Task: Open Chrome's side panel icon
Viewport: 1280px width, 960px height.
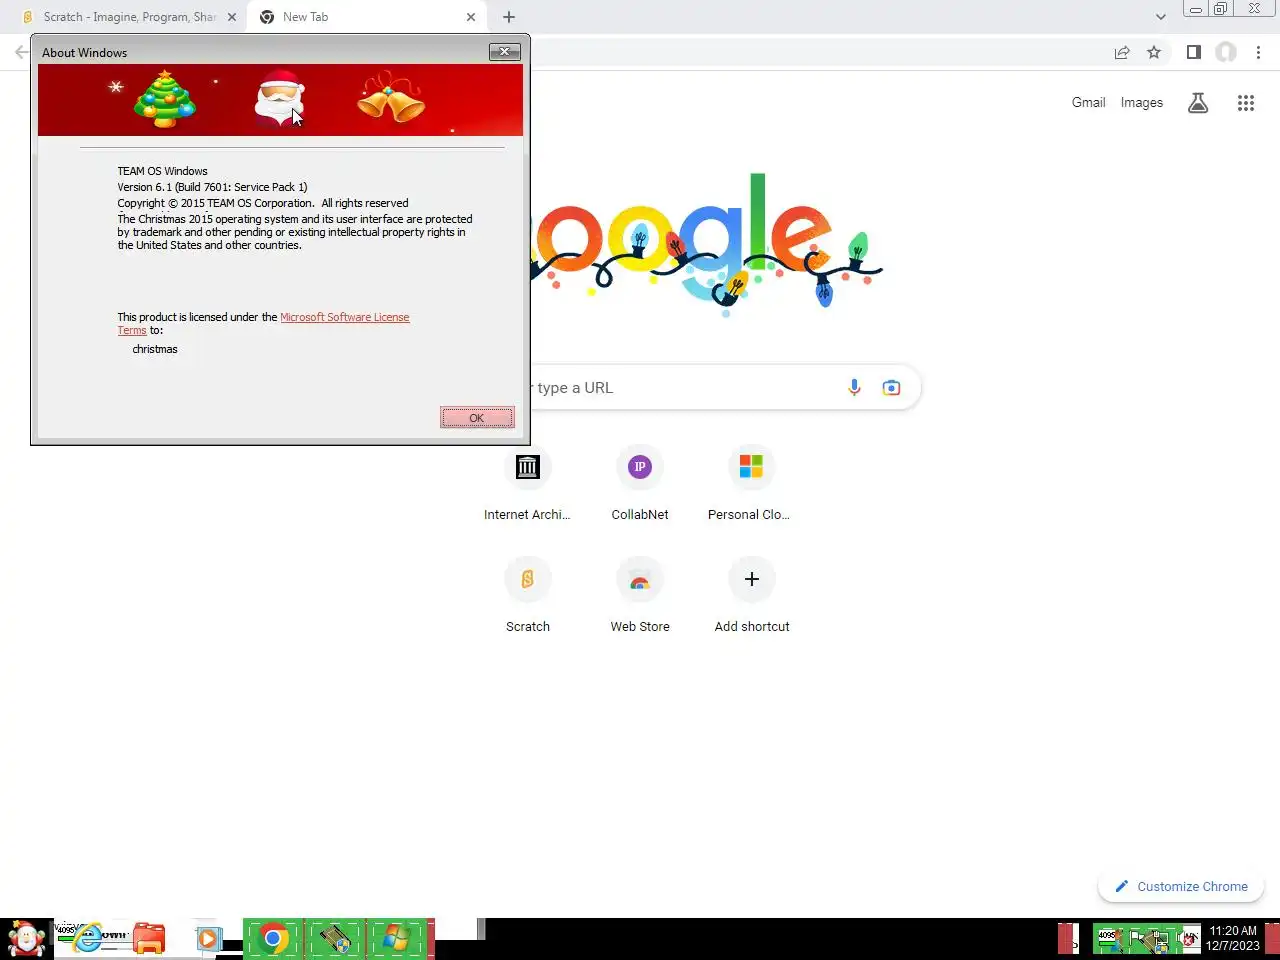Action: (1193, 52)
